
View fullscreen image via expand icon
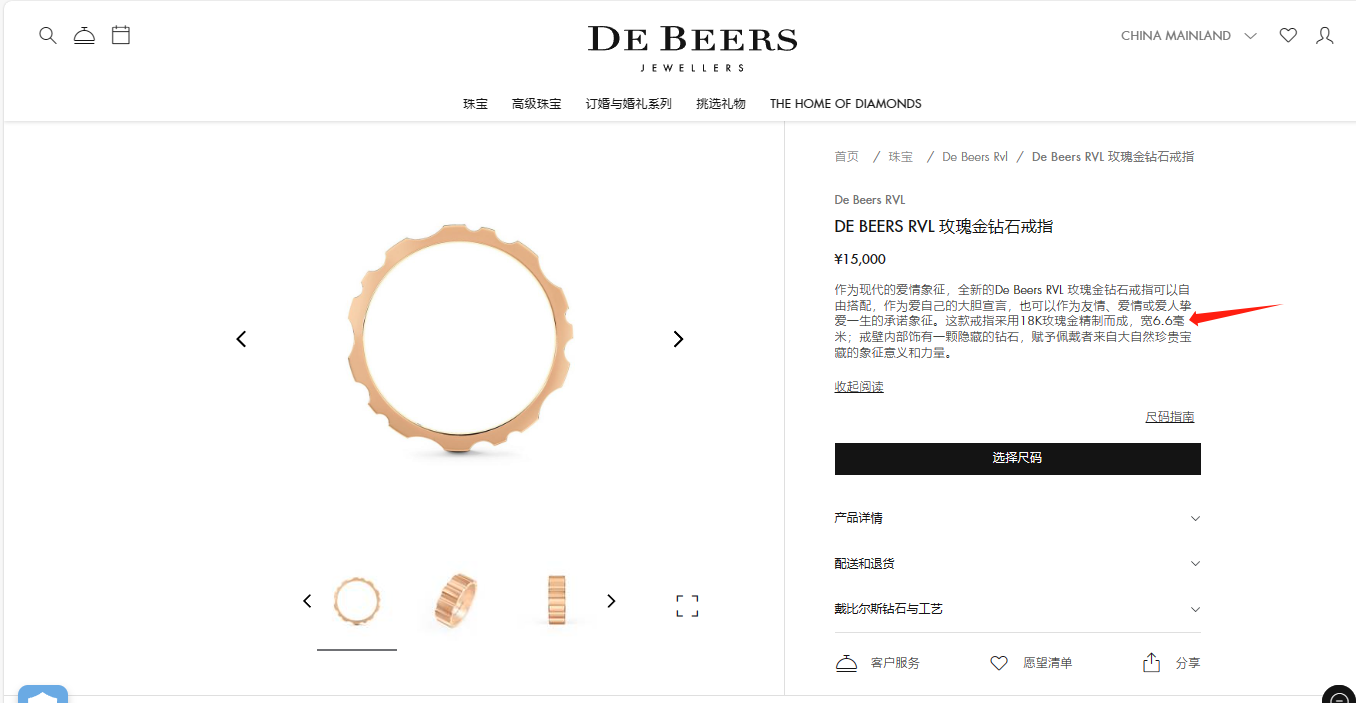tap(687, 606)
